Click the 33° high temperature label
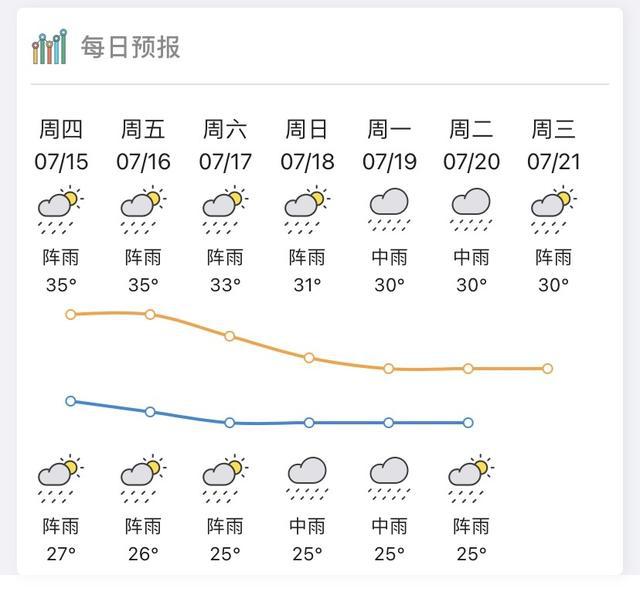The height and width of the screenshot is (592, 640). (x=225, y=285)
